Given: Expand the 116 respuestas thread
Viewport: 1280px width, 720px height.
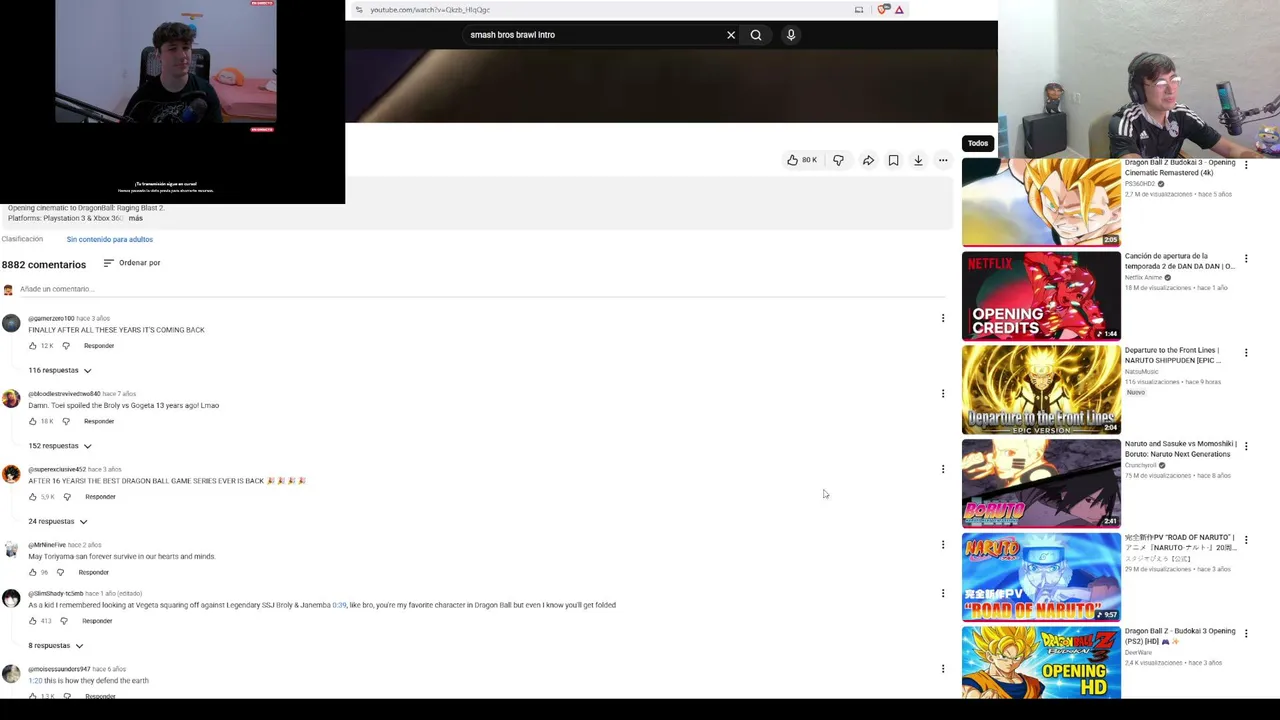Looking at the screenshot, I should pos(60,370).
